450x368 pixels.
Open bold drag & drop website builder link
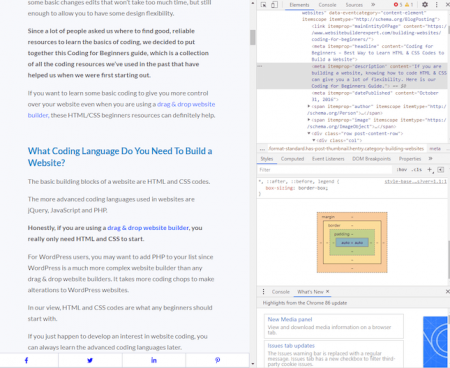(x=148, y=228)
